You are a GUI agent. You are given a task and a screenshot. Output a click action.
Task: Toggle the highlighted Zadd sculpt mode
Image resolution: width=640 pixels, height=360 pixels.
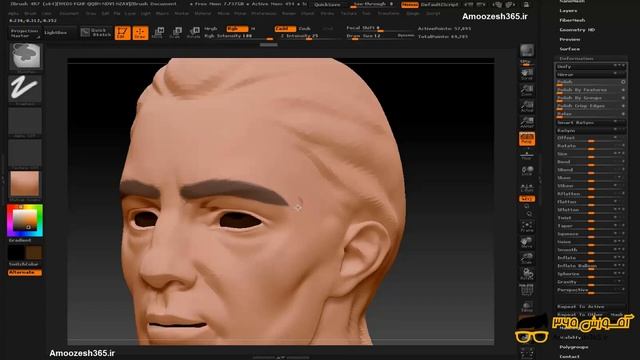point(285,29)
